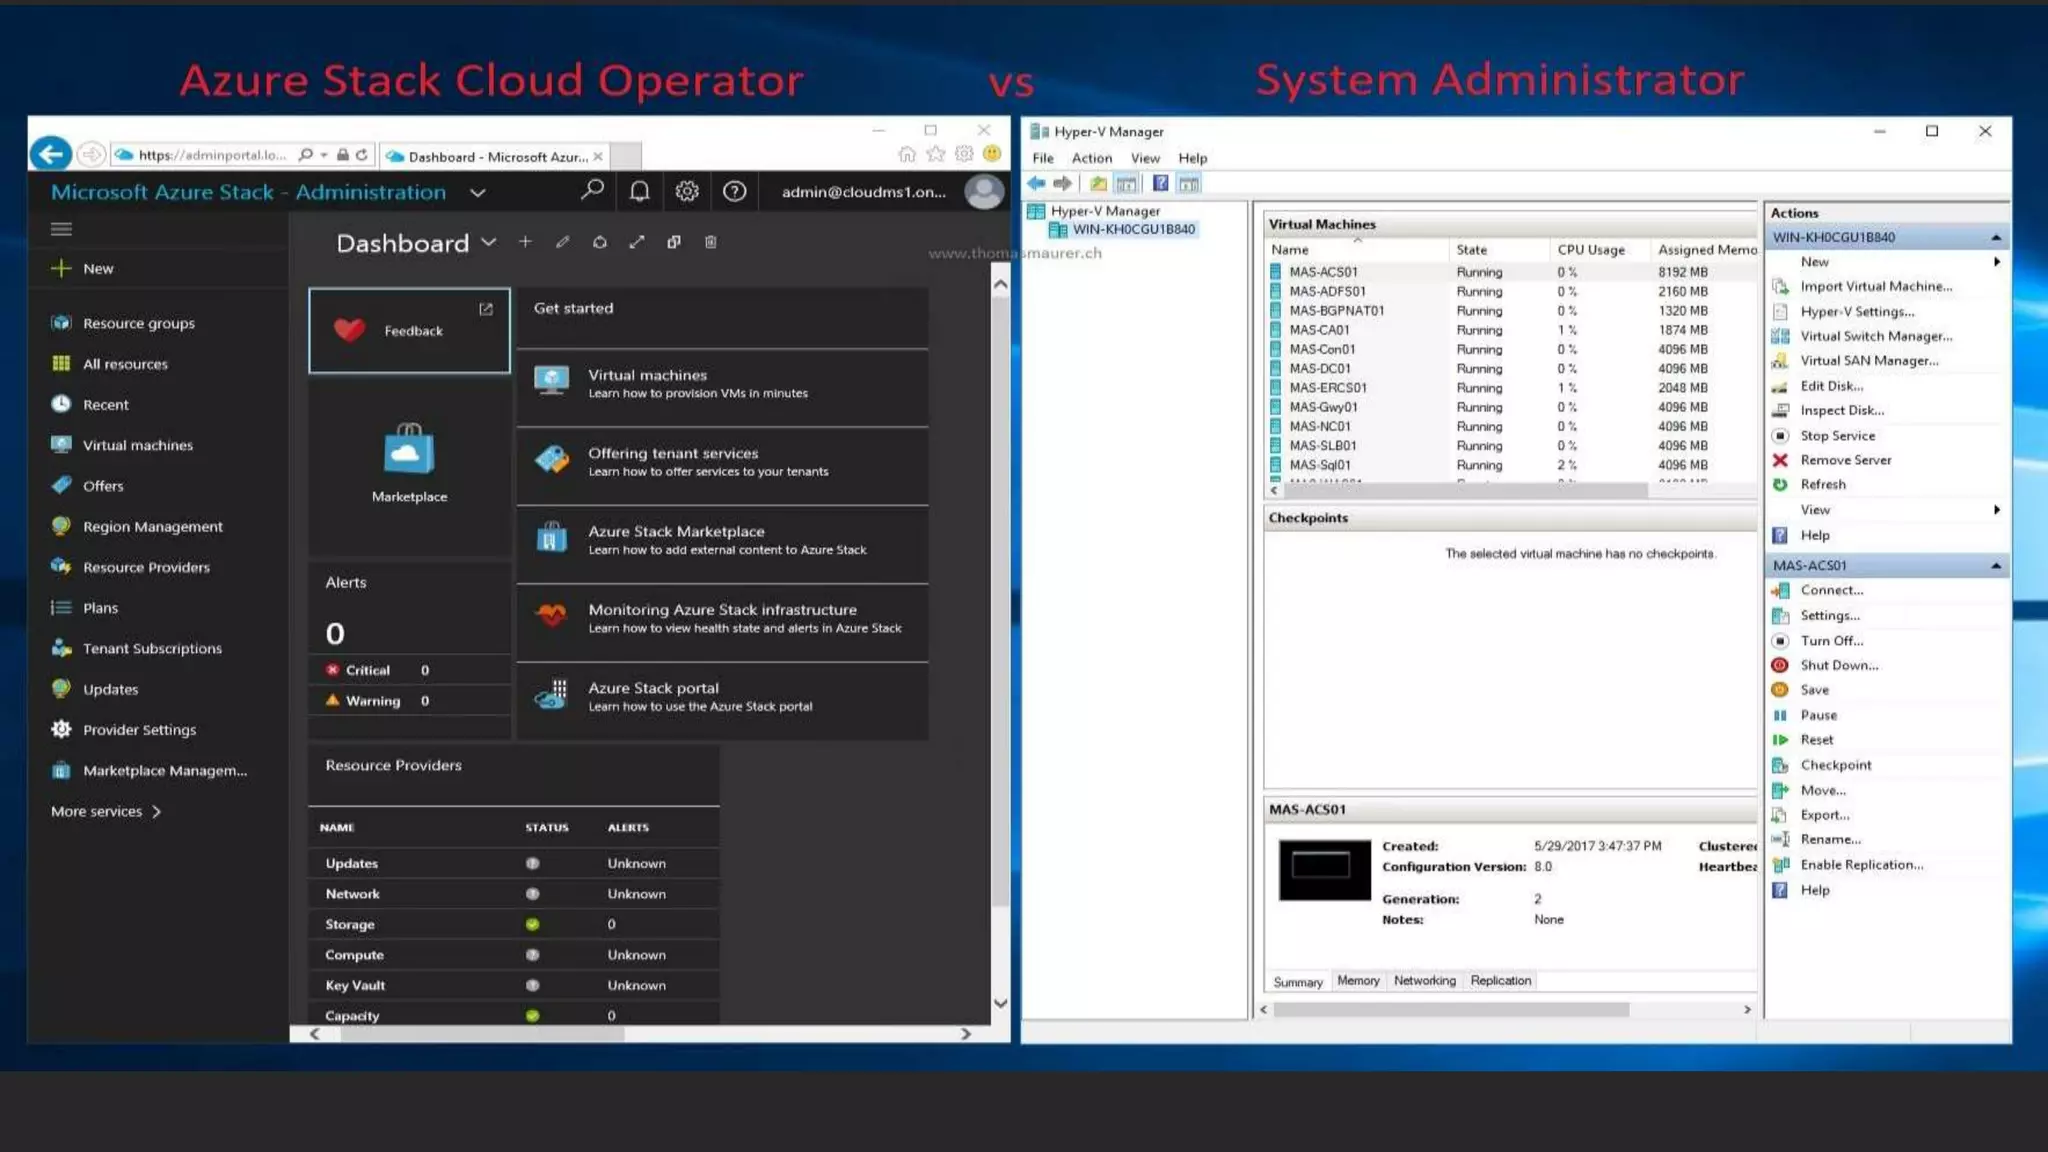Click the dashboard vertical scrollbar
2048x1152 pixels.
[1000, 600]
